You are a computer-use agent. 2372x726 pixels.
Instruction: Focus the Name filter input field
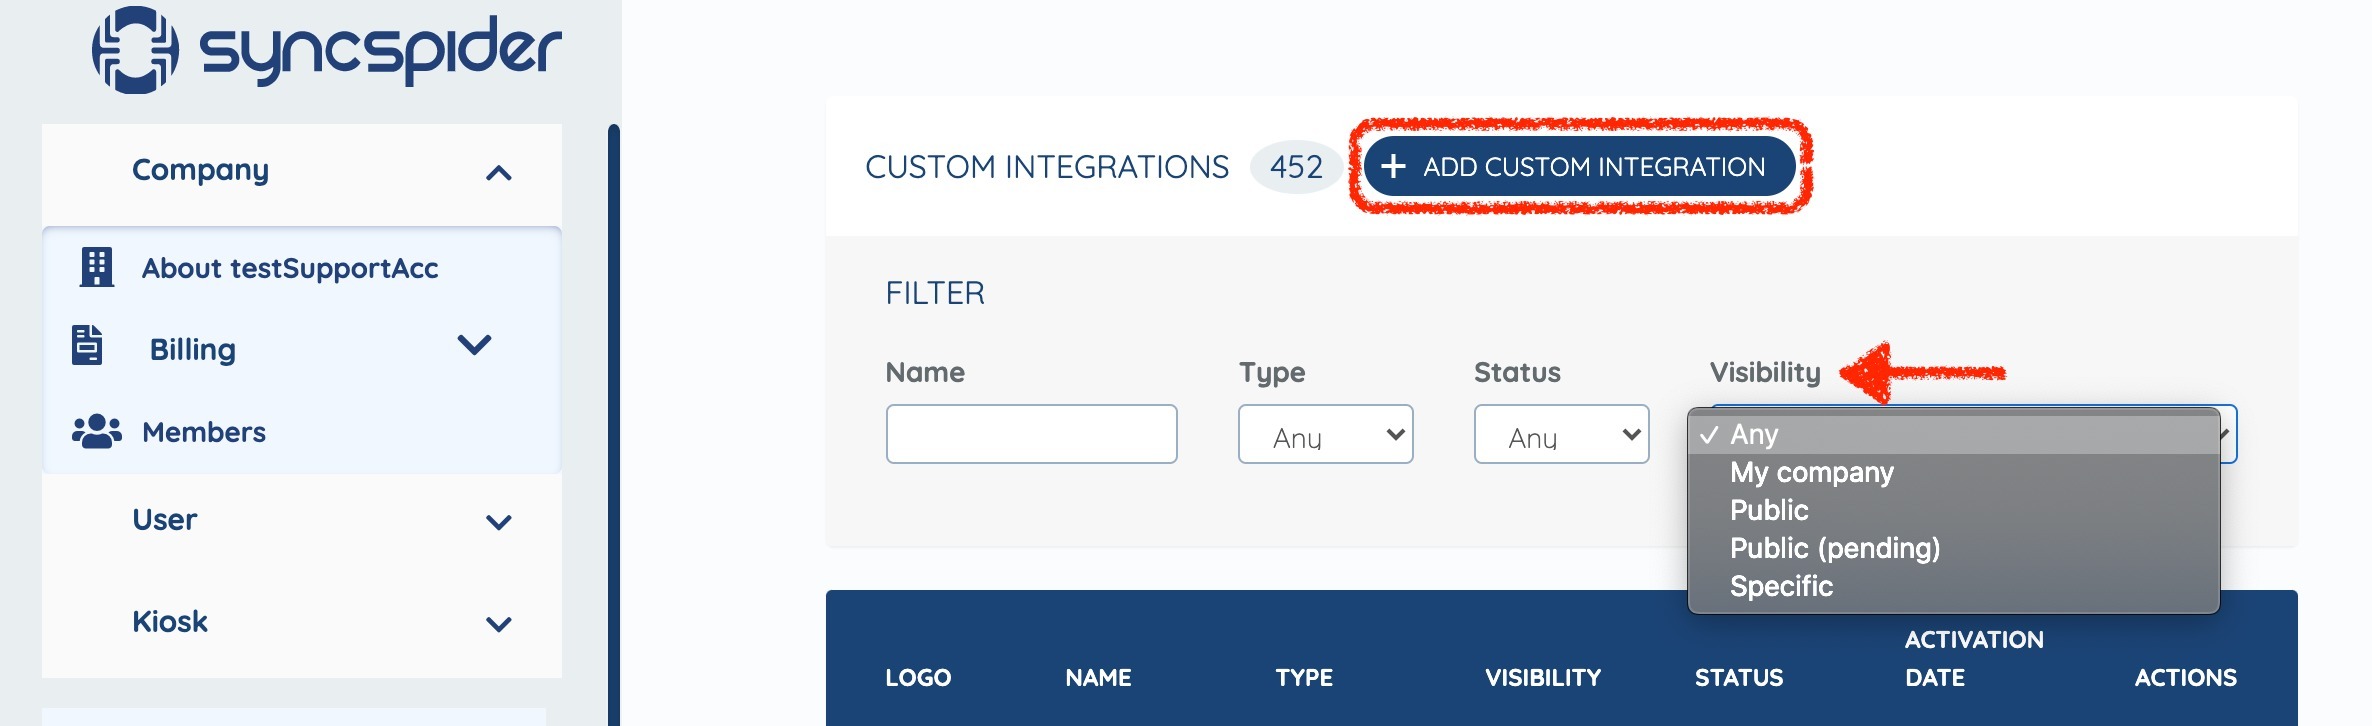(x=1031, y=434)
